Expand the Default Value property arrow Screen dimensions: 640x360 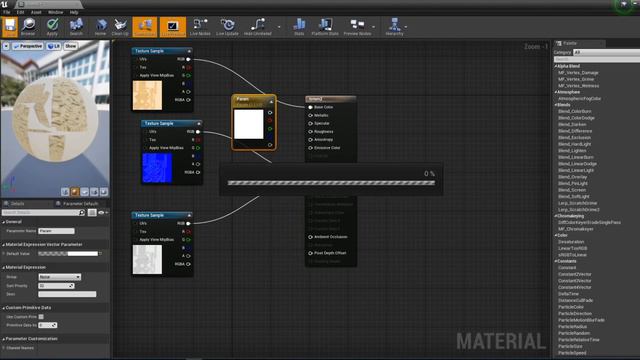[4, 253]
